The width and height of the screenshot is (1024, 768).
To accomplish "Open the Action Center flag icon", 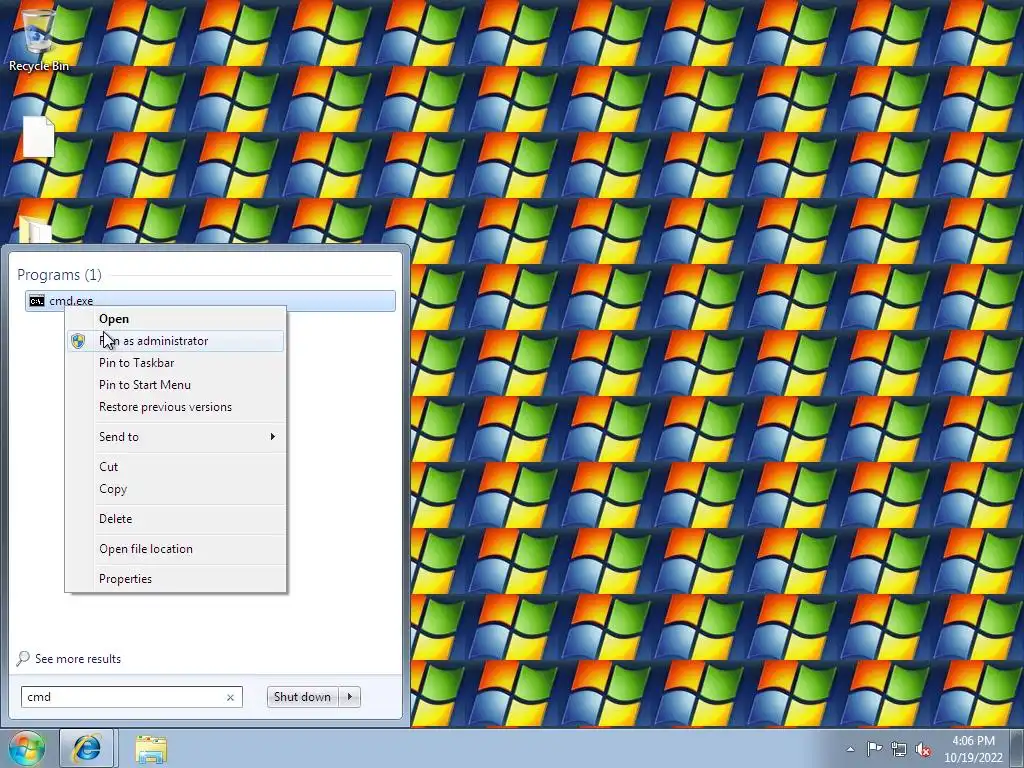I will click(x=874, y=748).
